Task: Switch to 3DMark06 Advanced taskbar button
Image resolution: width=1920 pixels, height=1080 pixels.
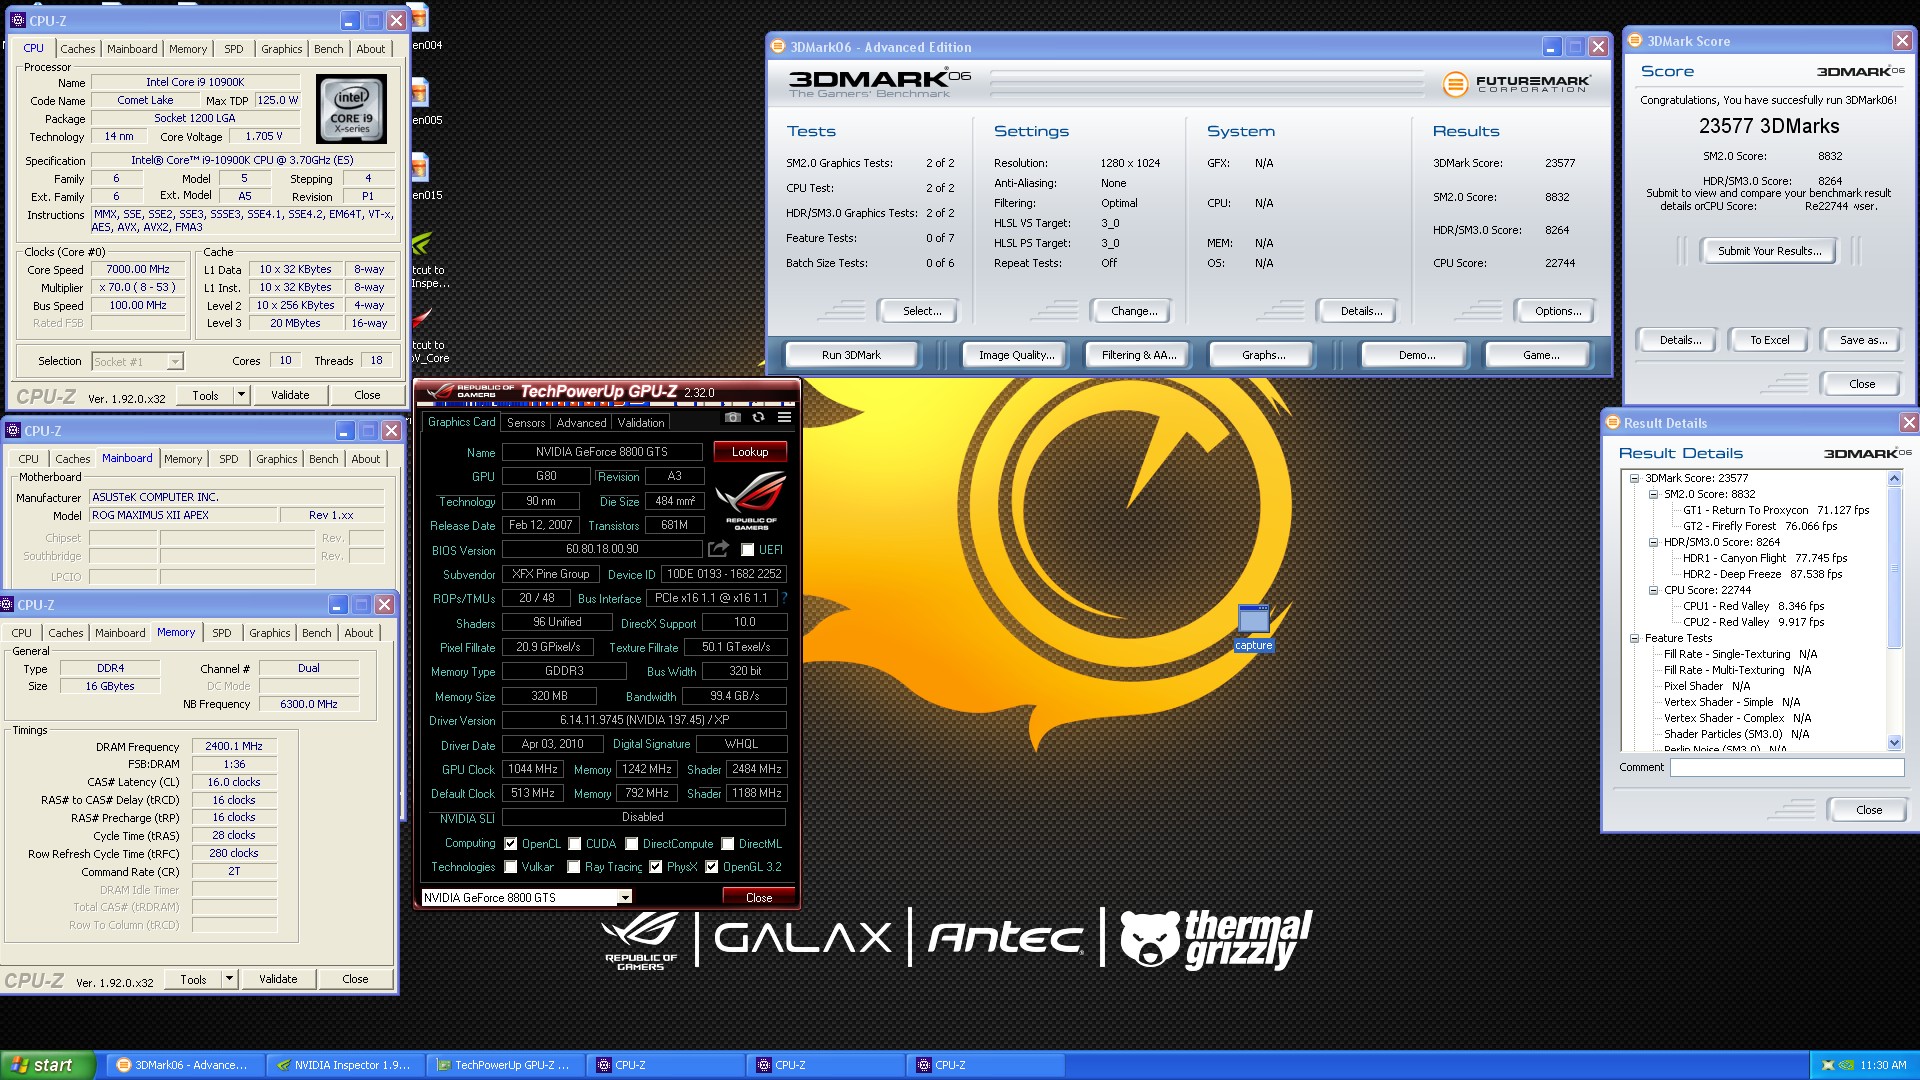Action: point(184,1065)
